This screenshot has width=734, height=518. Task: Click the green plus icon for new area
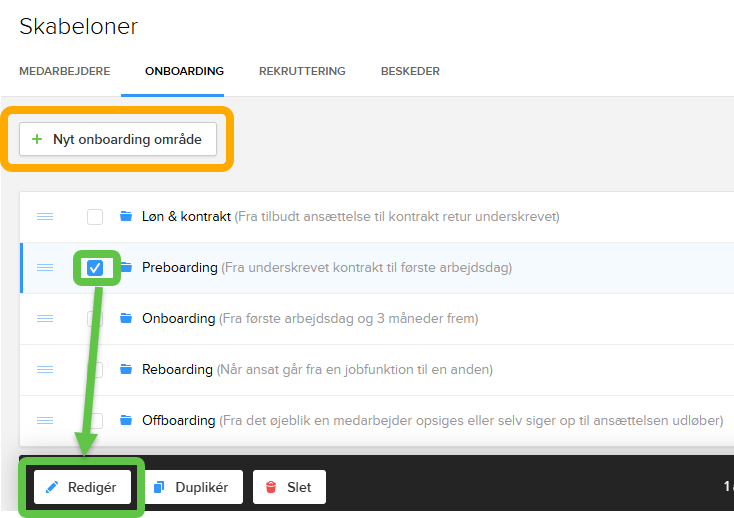tap(37, 139)
